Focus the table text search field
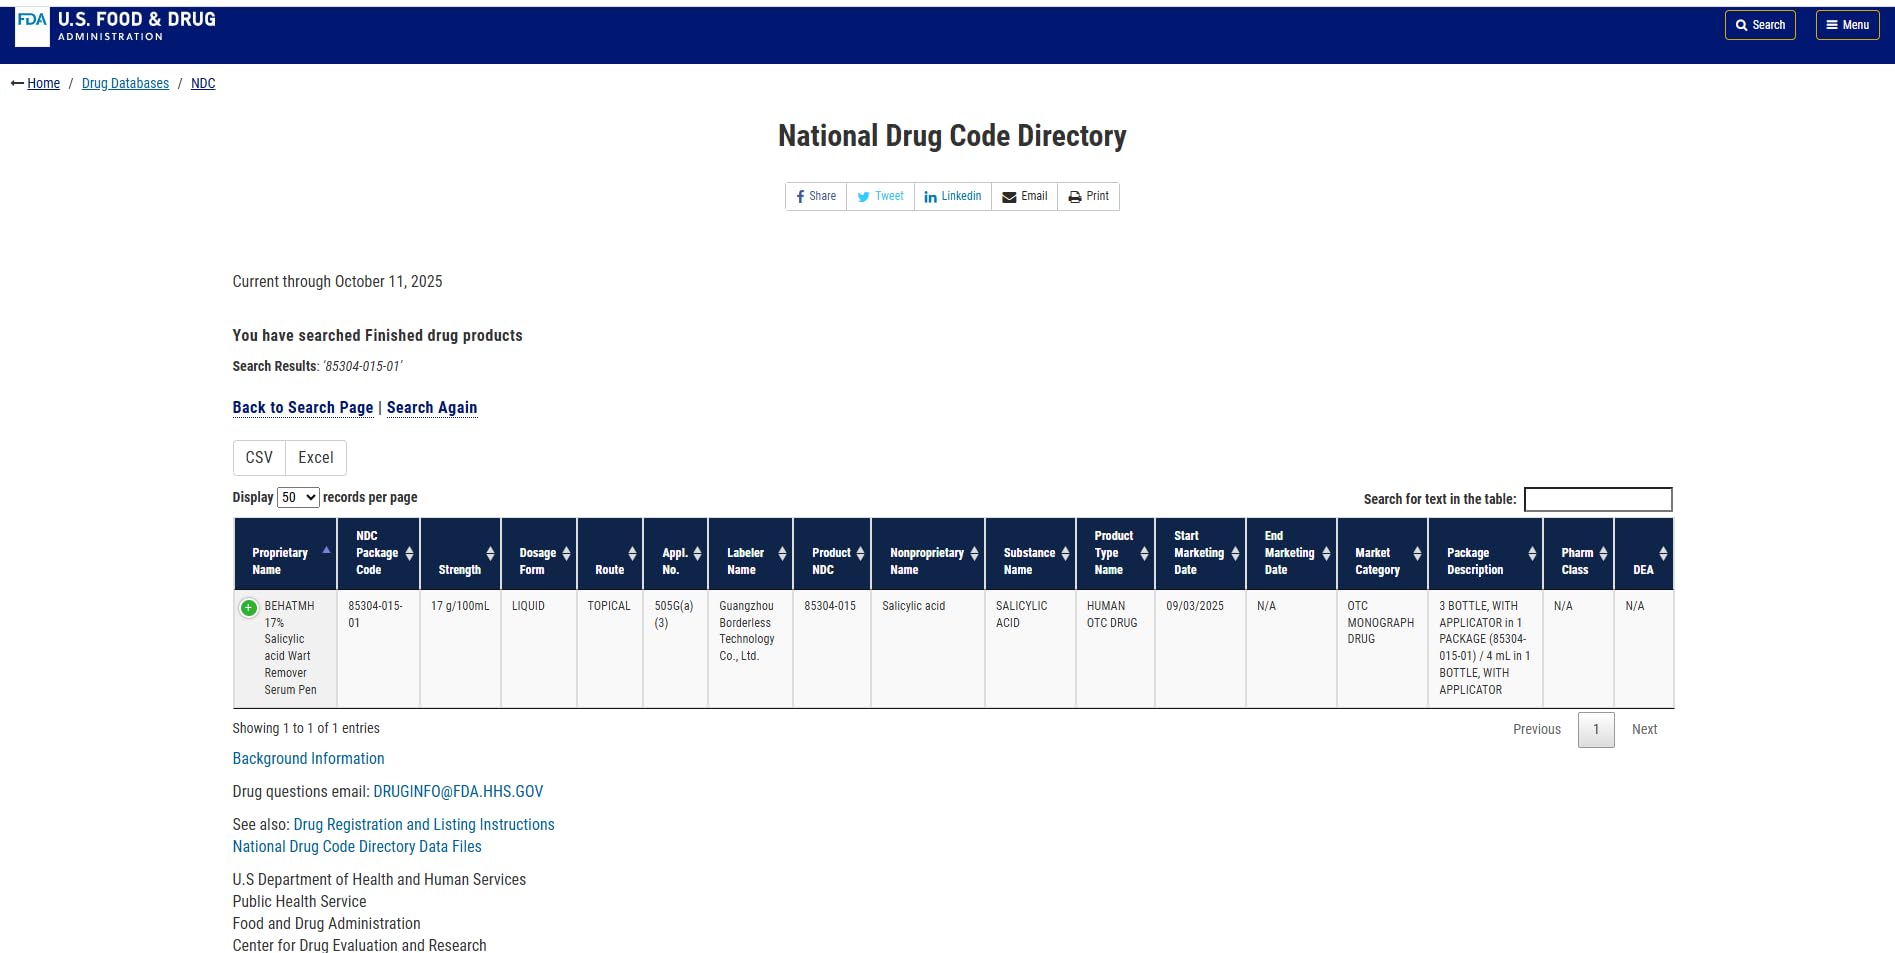The height and width of the screenshot is (953, 1895). (1597, 499)
